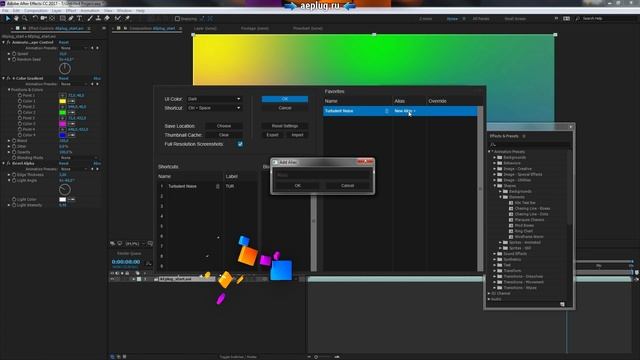Collapse the 4-Color Gradient effect
The image size is (640, 360).
tap(4, 78)
